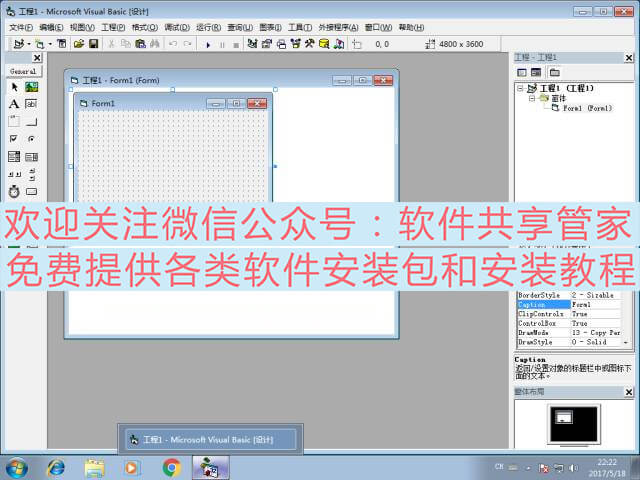Collapse the 窗体 folder node
The image size is (640, 480).
pos(532,98)
